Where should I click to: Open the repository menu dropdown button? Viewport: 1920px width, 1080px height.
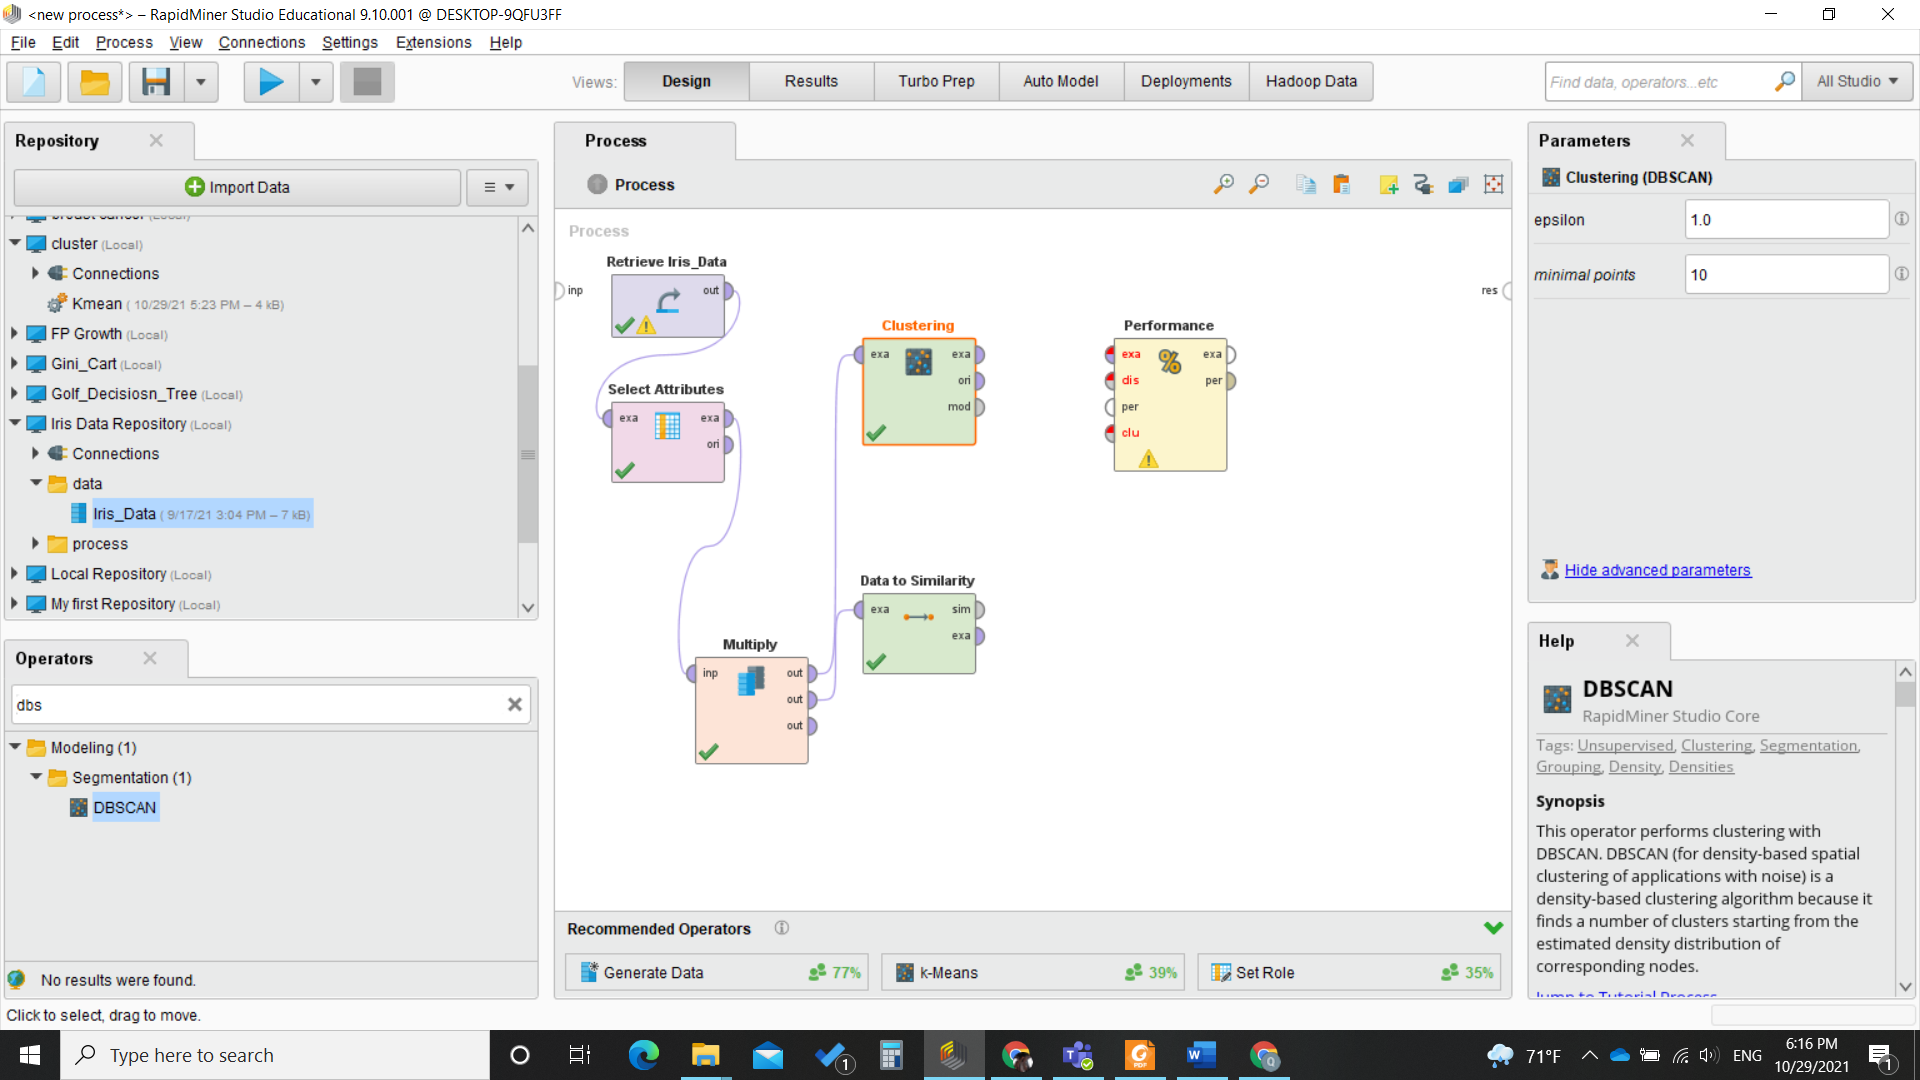(x=498, y=187)
